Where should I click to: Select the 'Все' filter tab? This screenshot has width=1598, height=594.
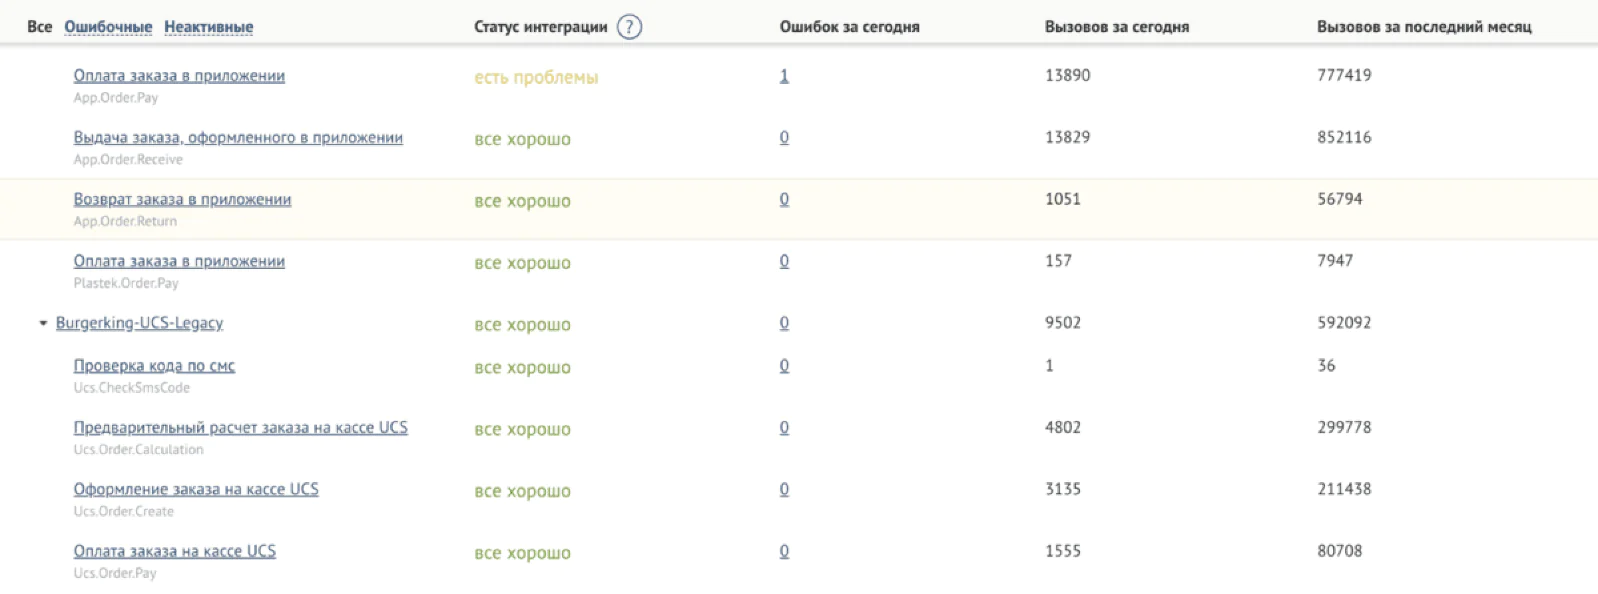(x=40, y=27)
